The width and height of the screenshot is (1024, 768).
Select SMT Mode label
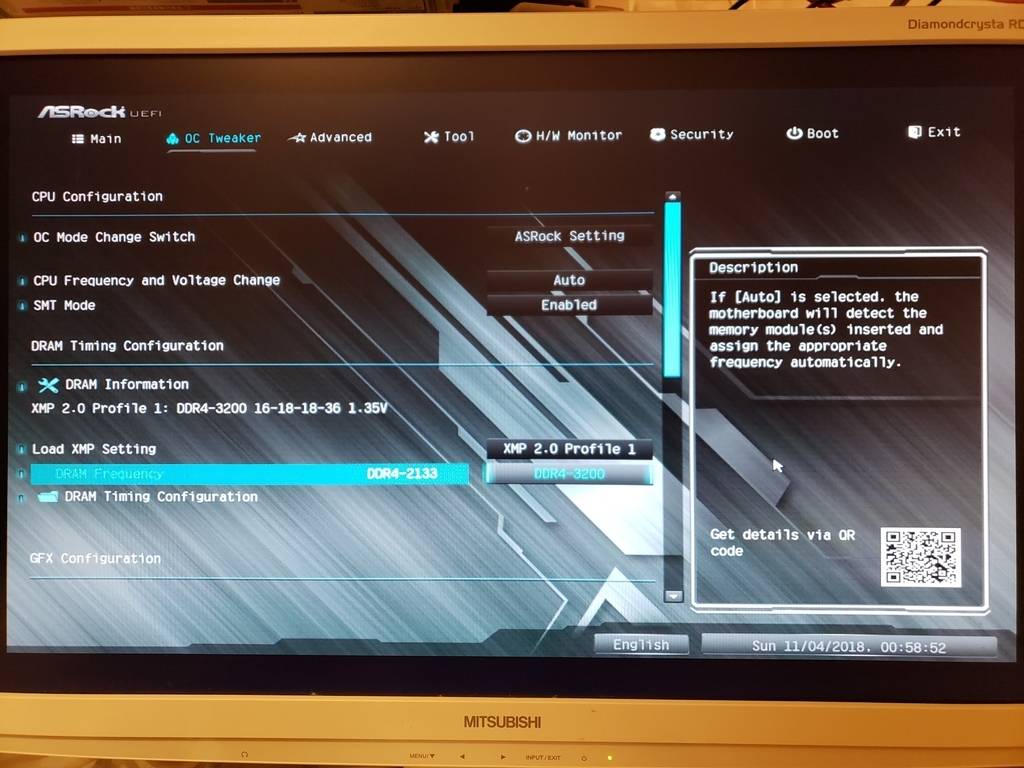(x=64, y=305)
